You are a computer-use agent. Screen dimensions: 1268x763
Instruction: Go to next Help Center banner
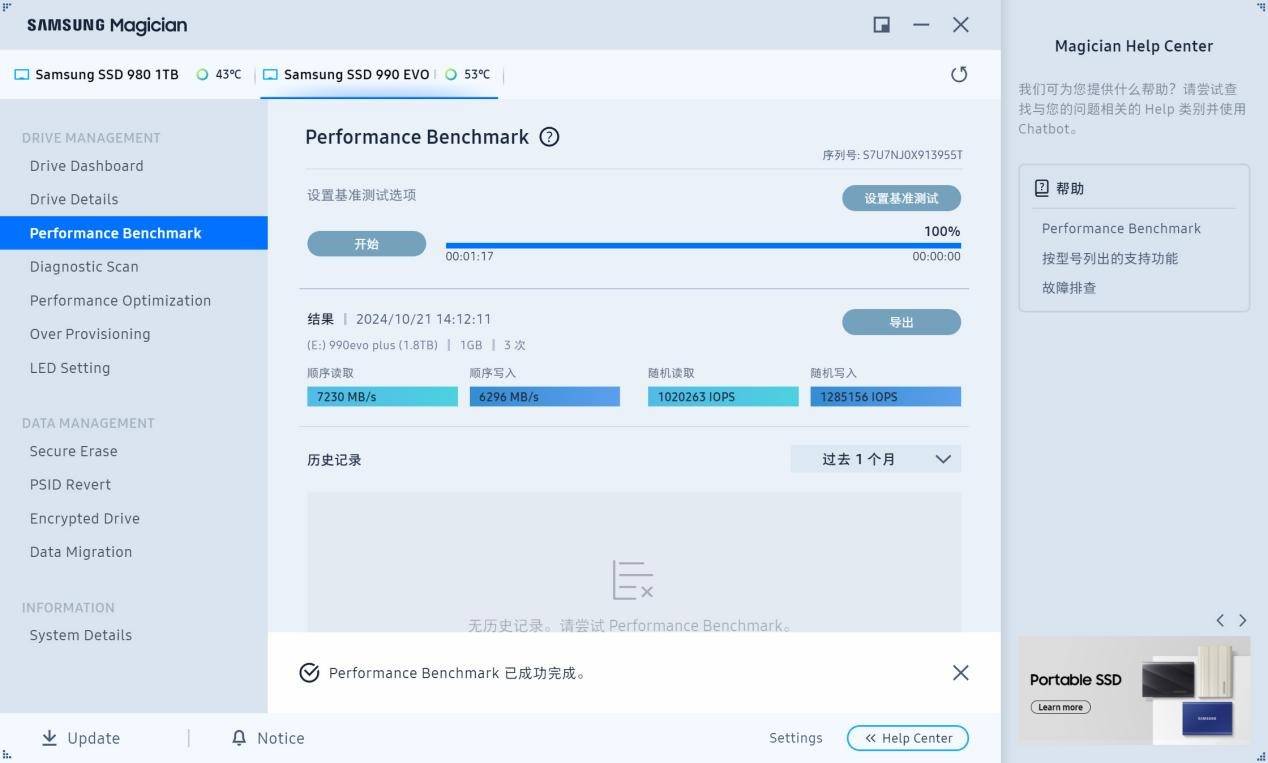(x=1242, y=620)
